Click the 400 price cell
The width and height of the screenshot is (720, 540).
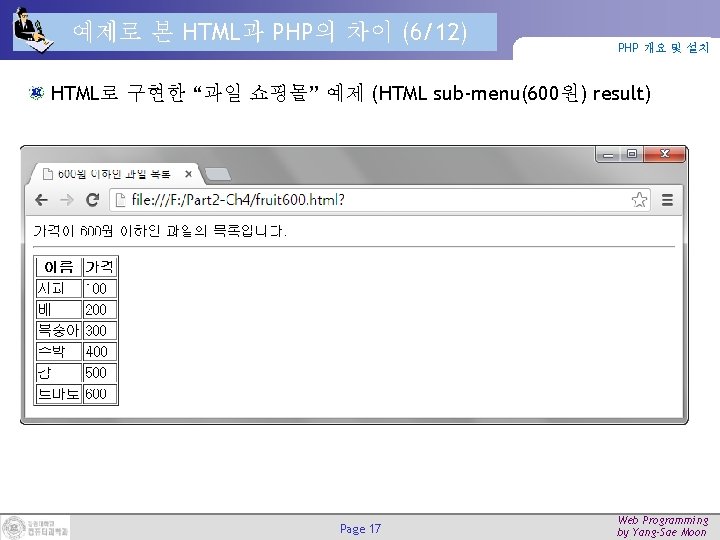click(x=100, y=352)
